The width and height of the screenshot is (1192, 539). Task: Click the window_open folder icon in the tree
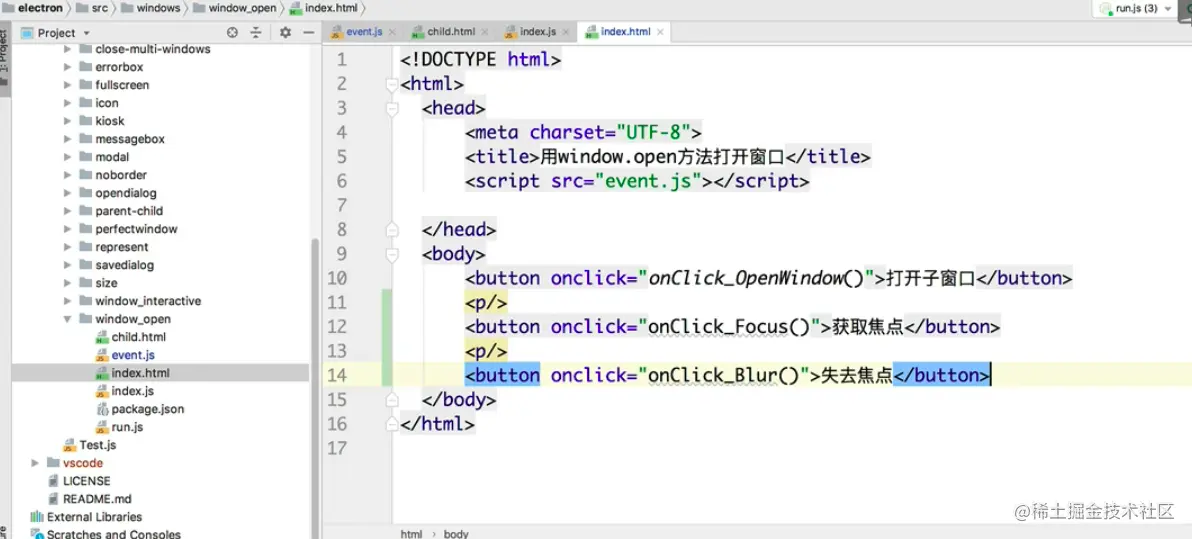(x=85, y=319)
